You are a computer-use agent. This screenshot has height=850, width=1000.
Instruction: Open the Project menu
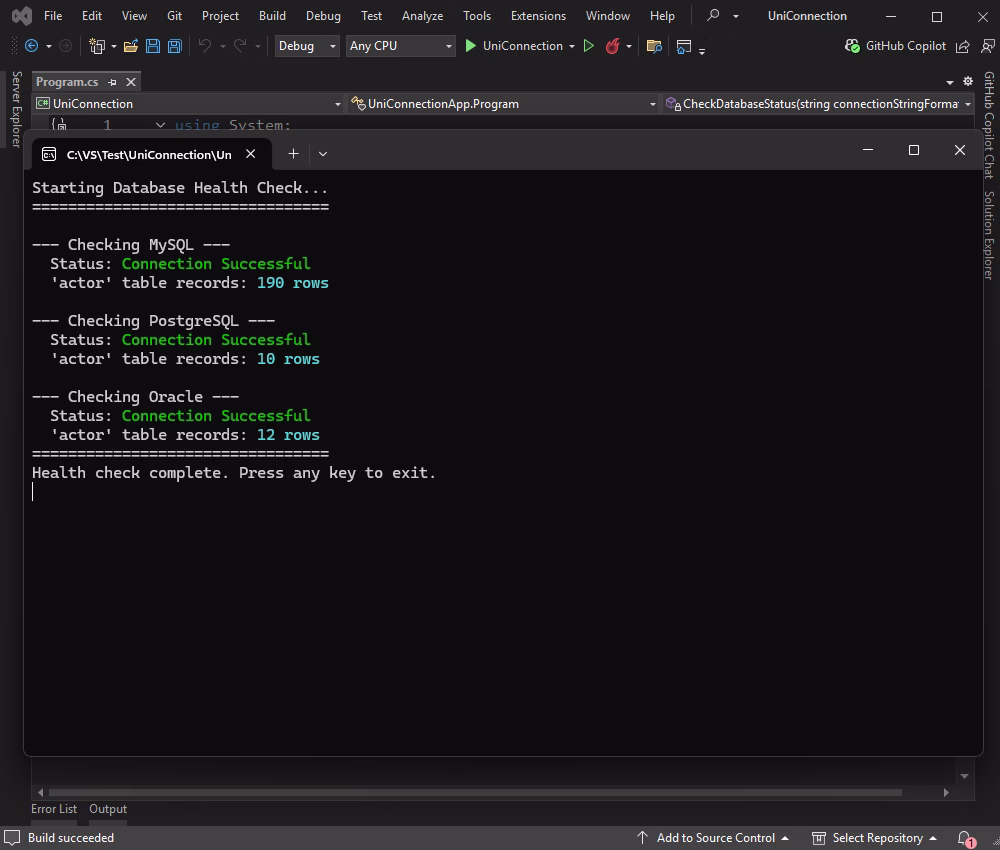pyautogui.click(x=220, y=16)
